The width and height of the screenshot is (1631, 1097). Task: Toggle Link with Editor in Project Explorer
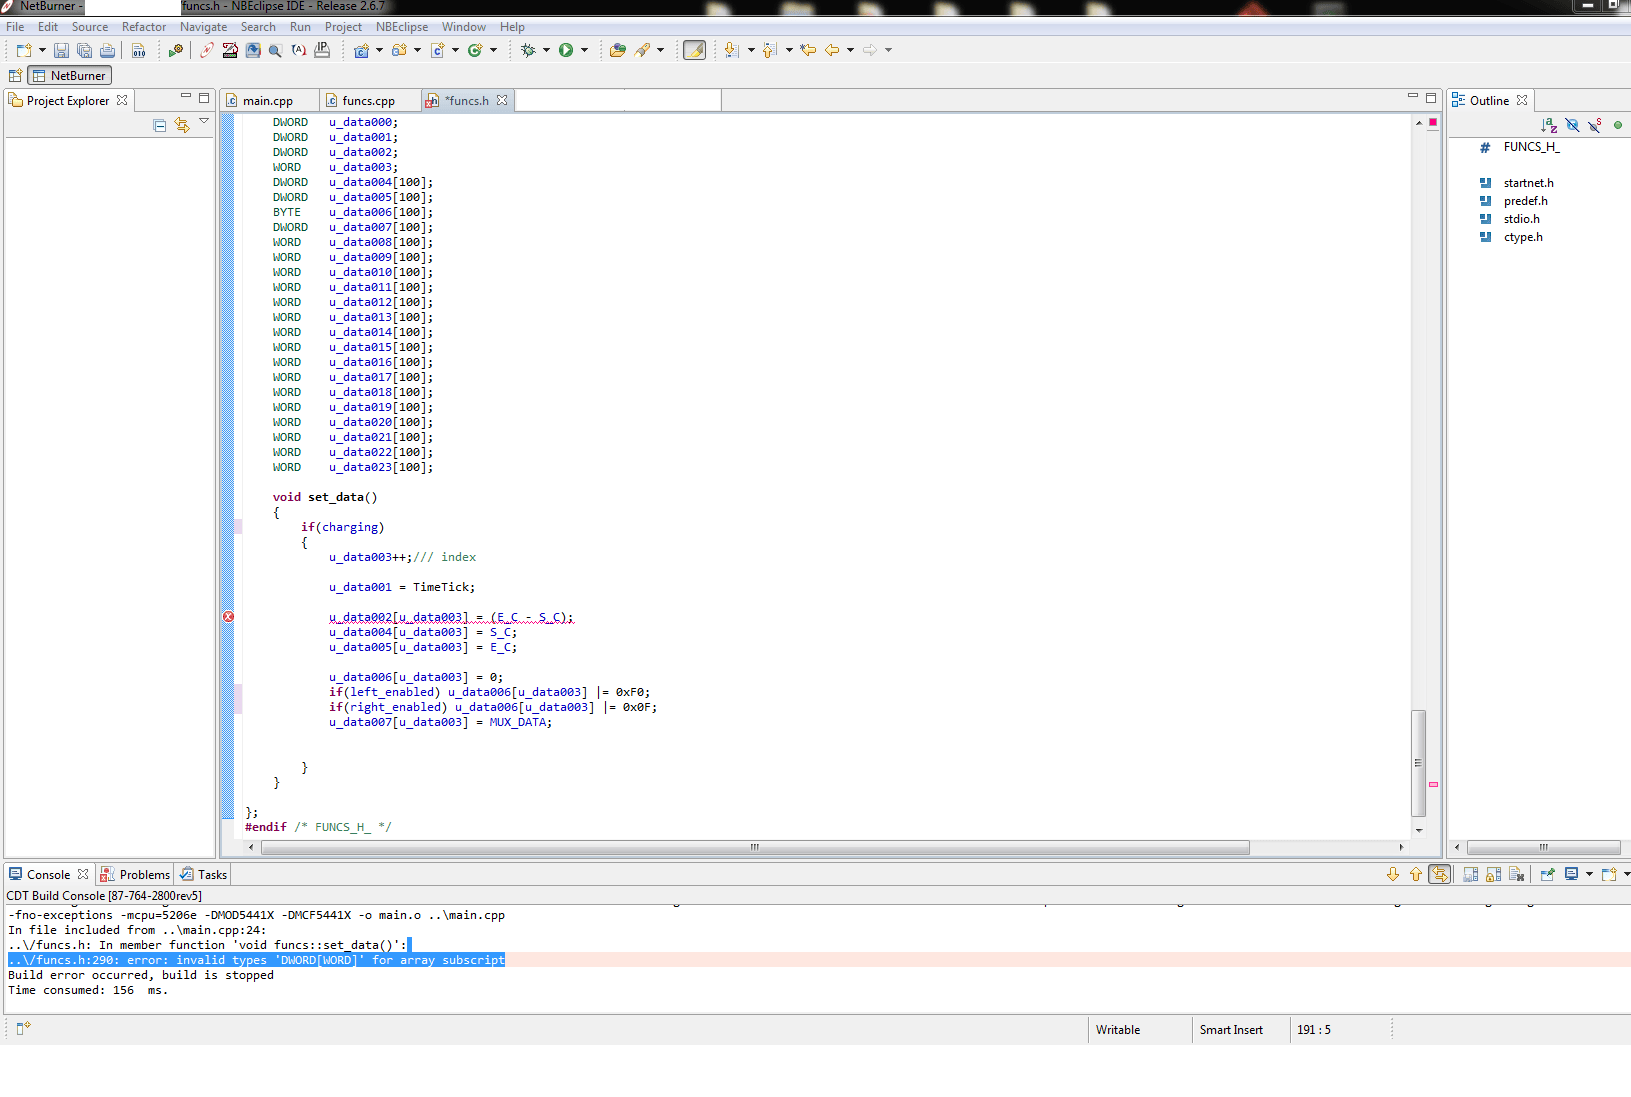[x=182, y=125]
